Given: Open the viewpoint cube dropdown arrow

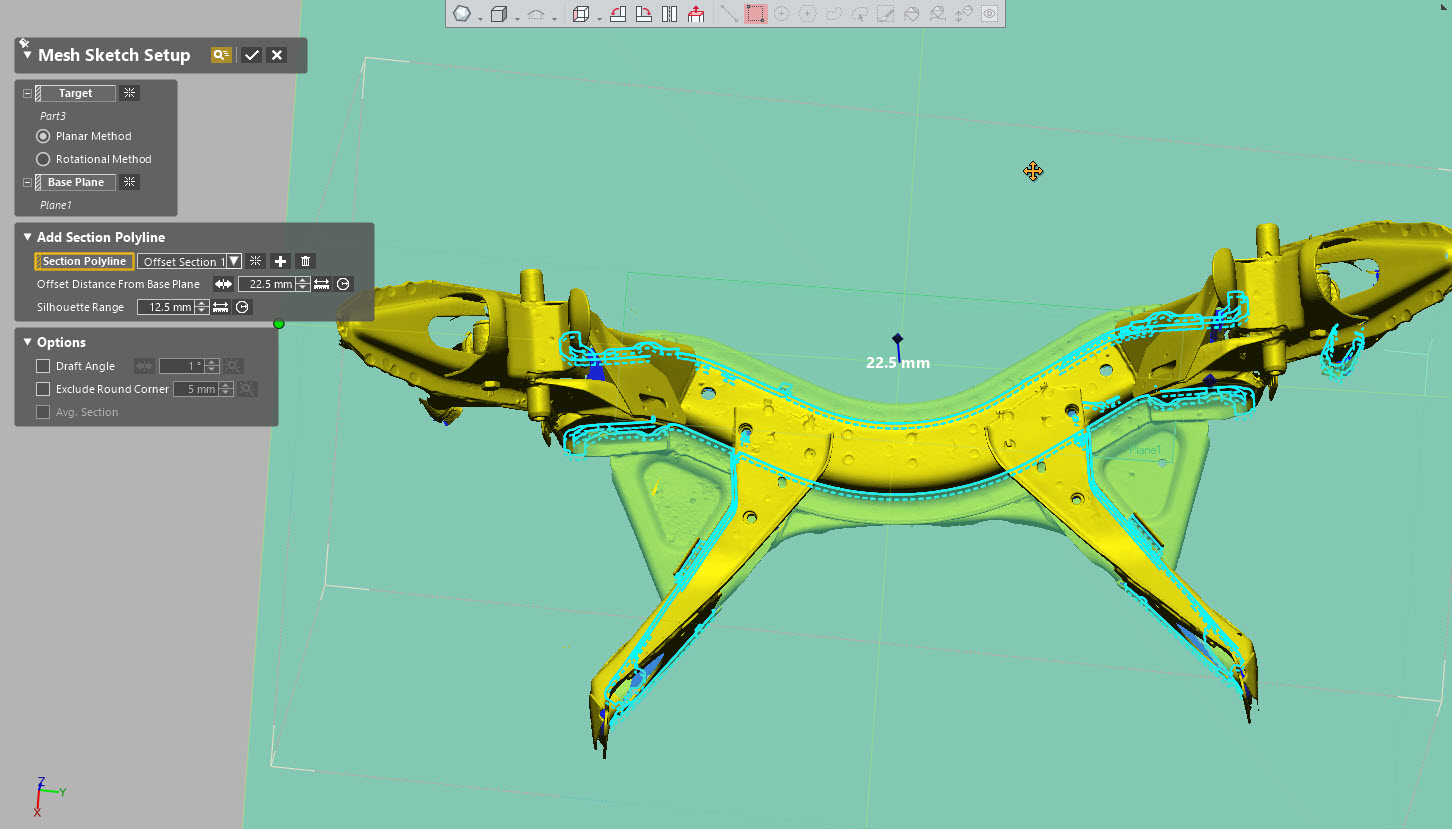Looking at the screenshot, I should 599,19.
